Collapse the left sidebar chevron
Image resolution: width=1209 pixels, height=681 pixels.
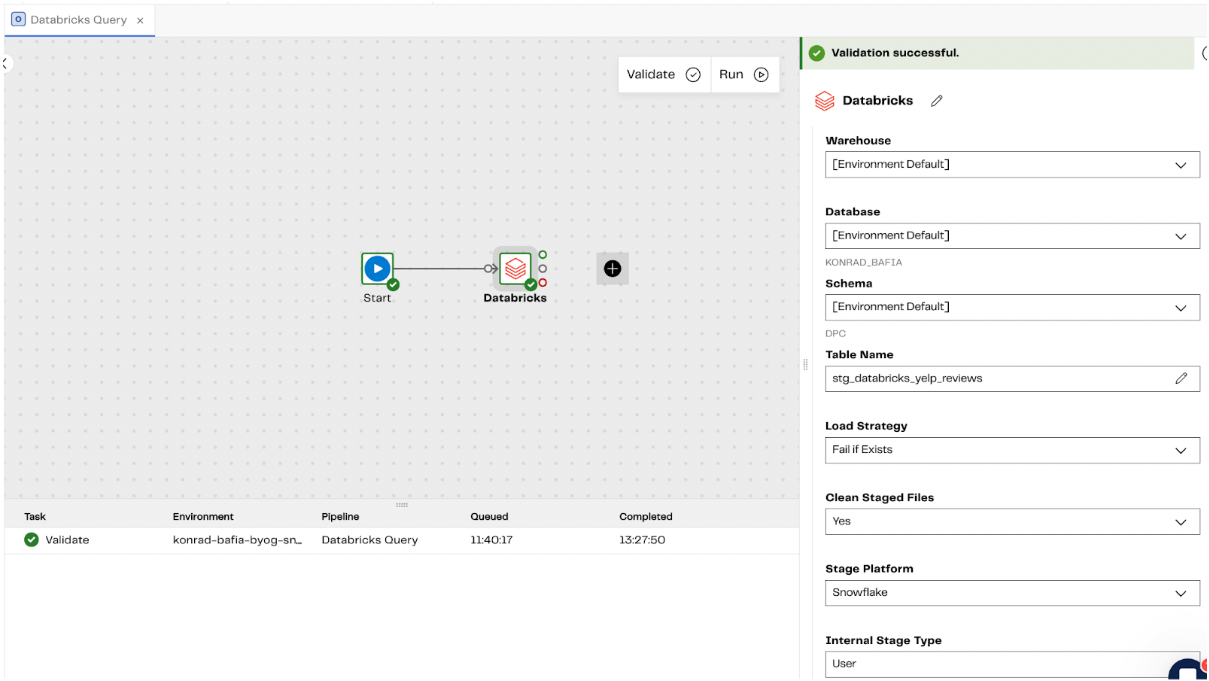click(4, 62)
